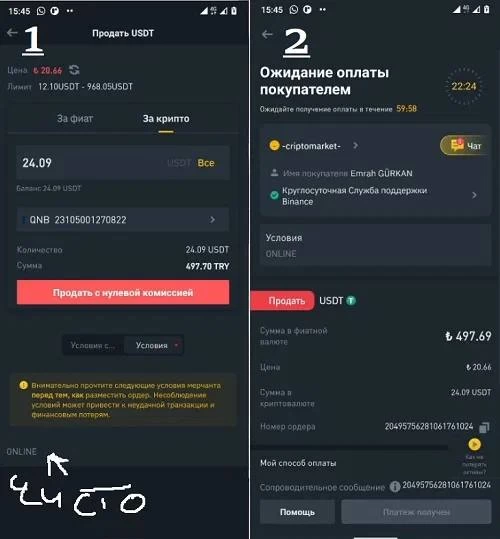Tap the yellow video tutorial play icon
This screenshot has width=500, height=539.
[474, 444]
